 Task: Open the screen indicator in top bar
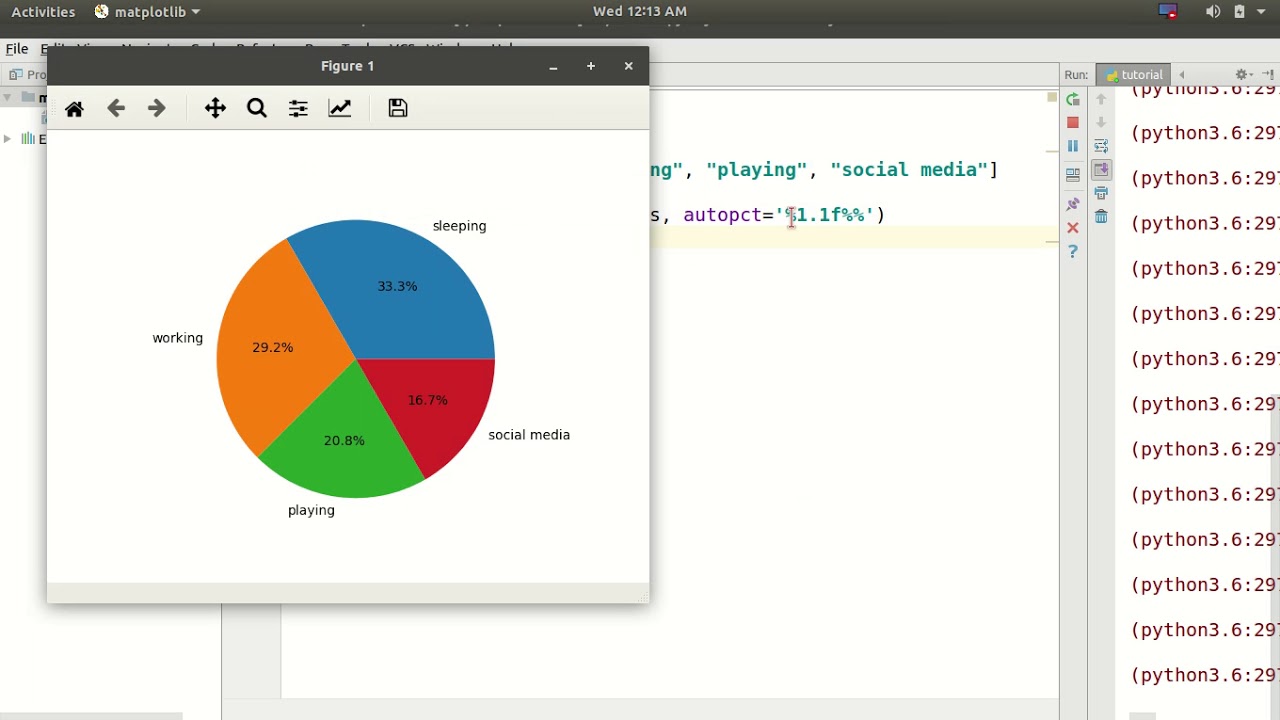coord(1168,12)
